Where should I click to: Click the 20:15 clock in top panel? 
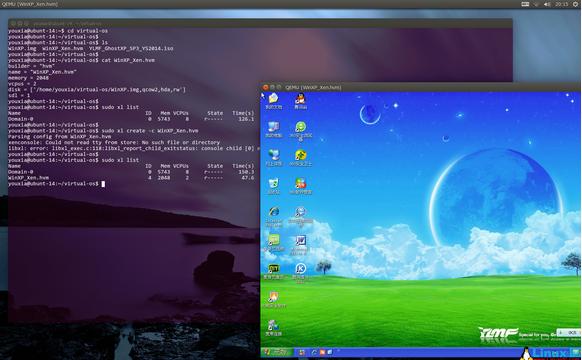click(562, 4)
